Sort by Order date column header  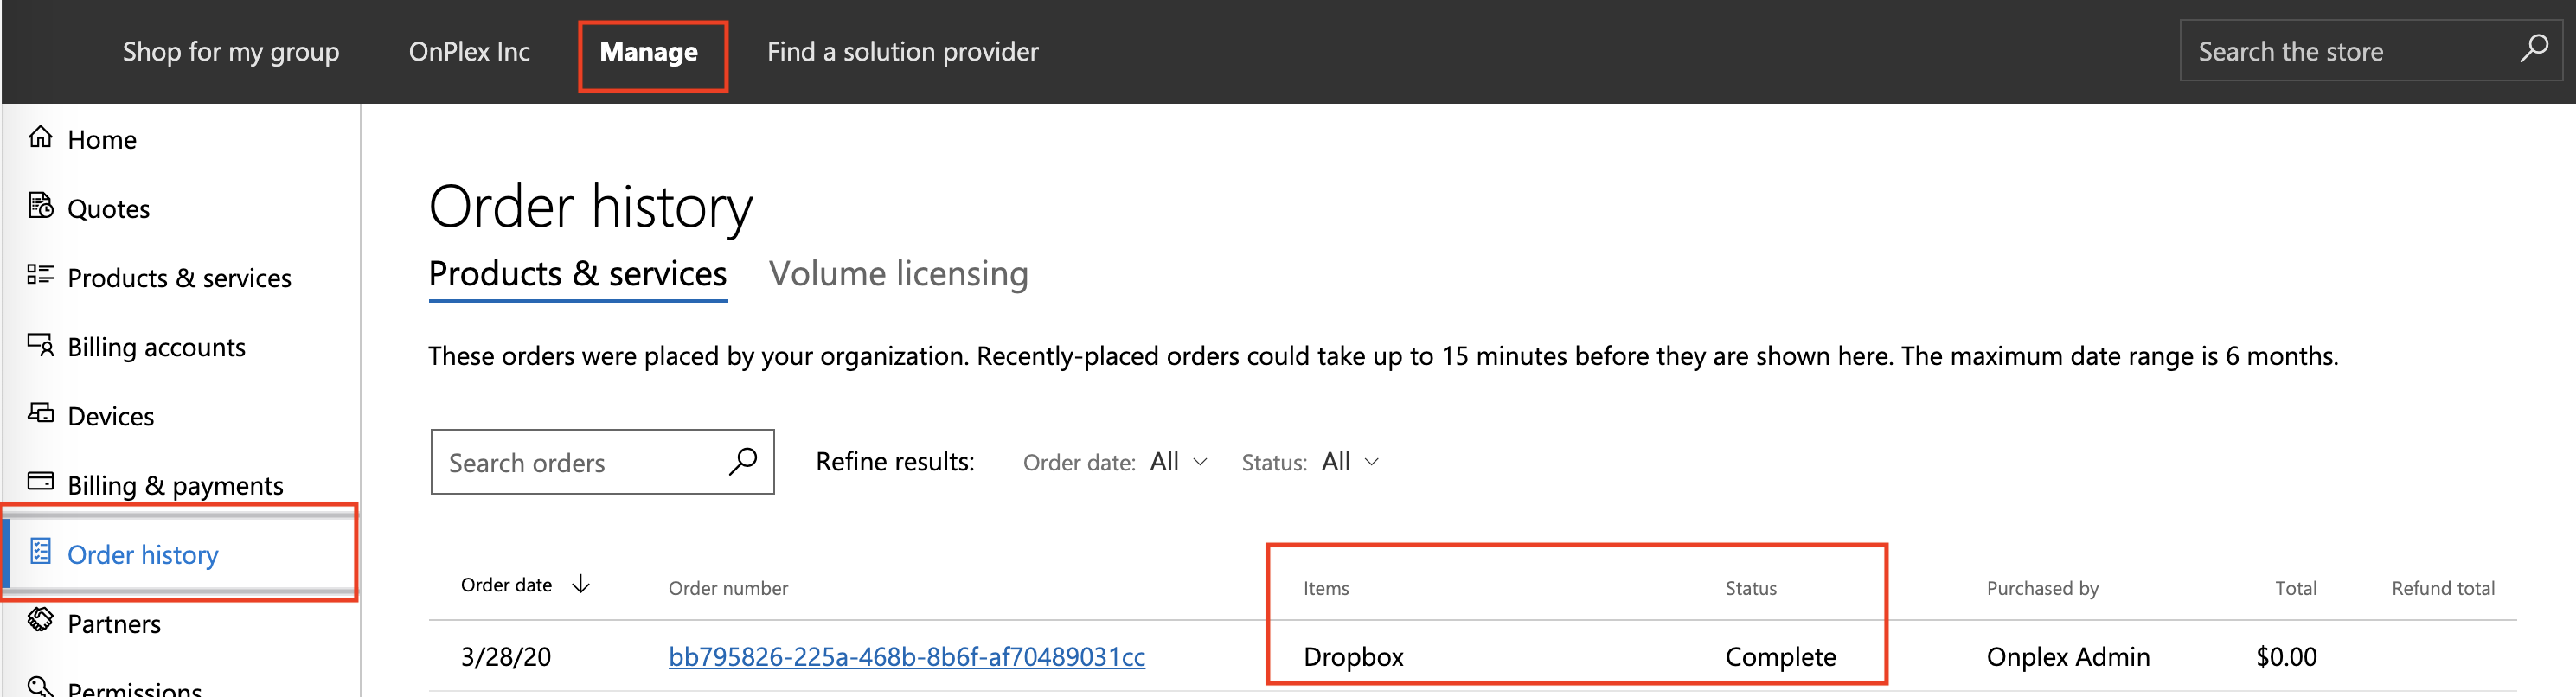click(x=506, y=585)
